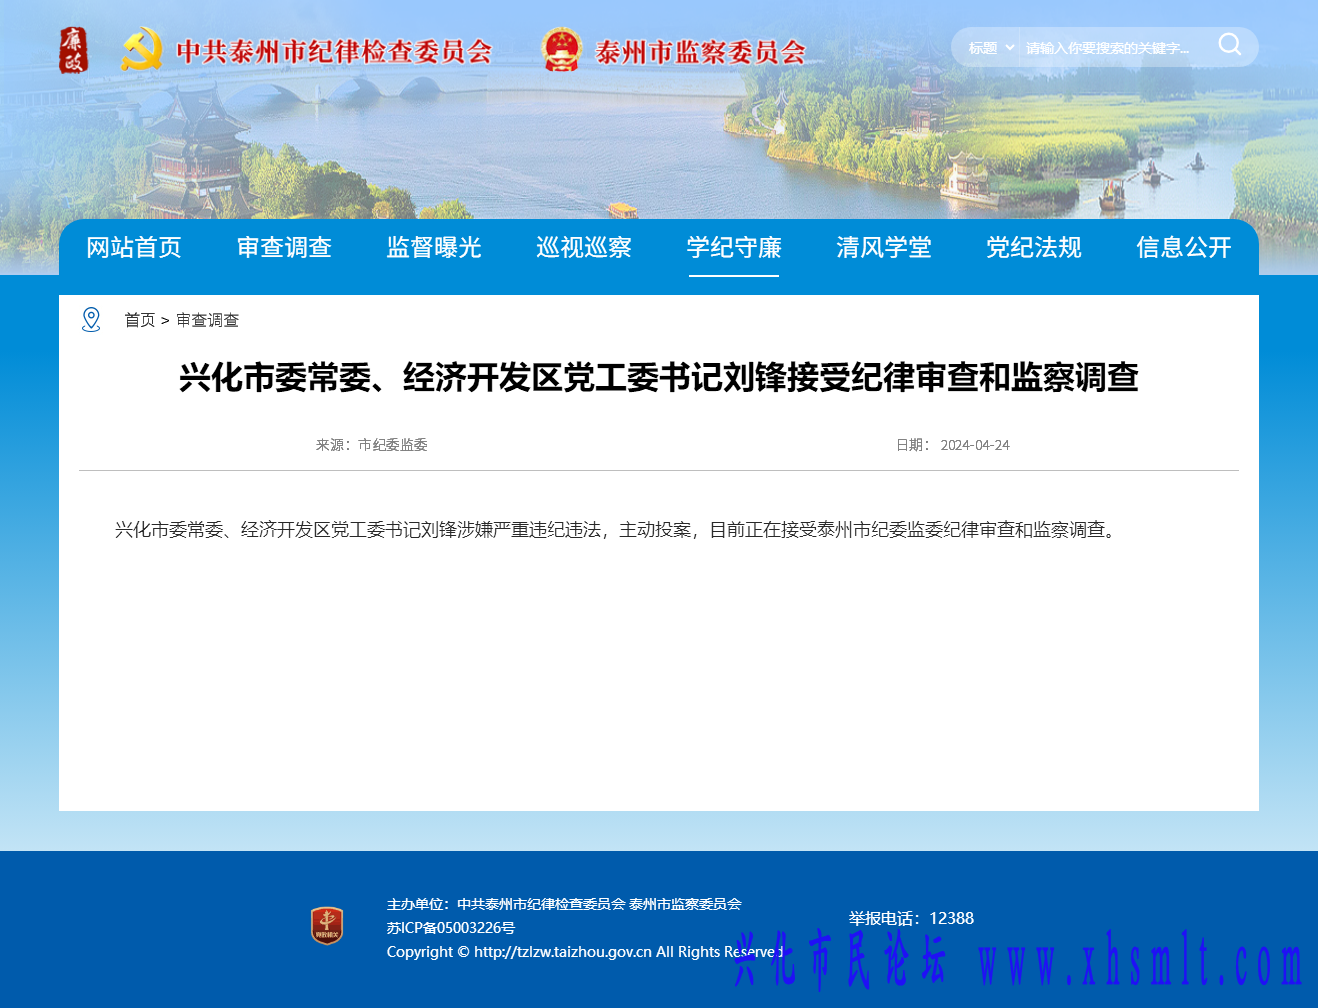Click the date 2024-04-24
Image resolution: width=1318 pixels, height=1008 pixels.
[975, 445]
